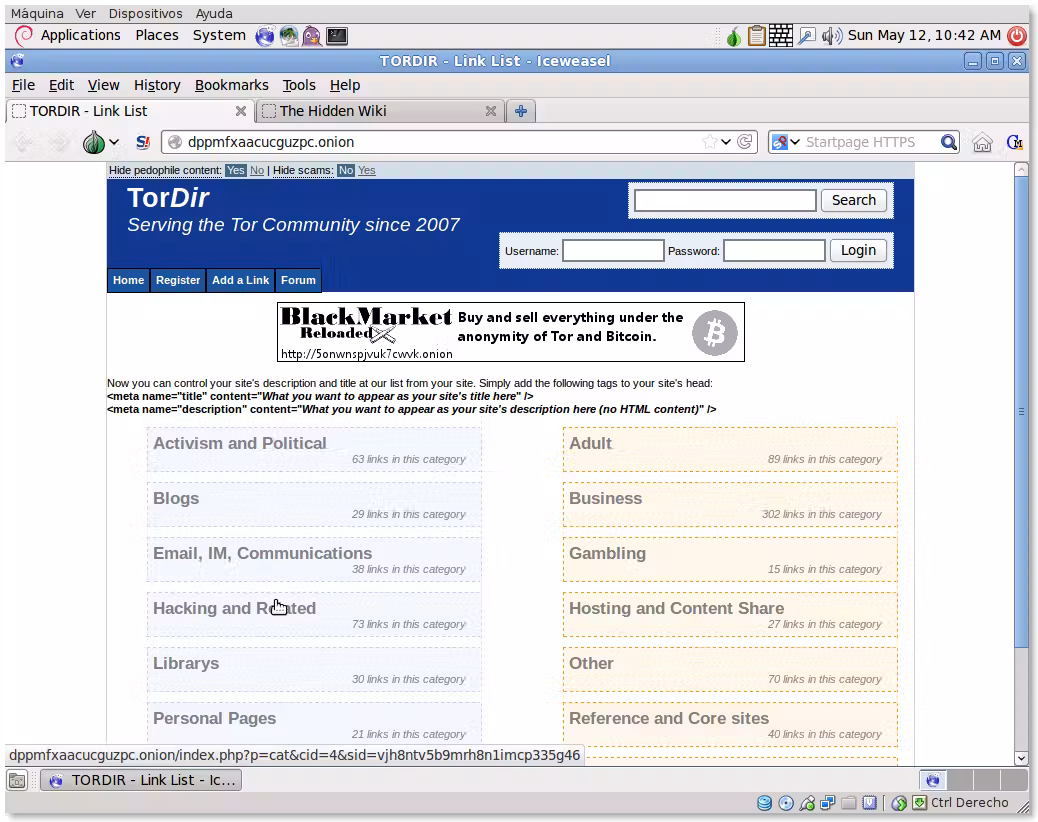Screen dimensions: 1038x822
Task: Click VirtualBox mouse integration globe icon
Action: pyautogui.click(x=898, y=803)
